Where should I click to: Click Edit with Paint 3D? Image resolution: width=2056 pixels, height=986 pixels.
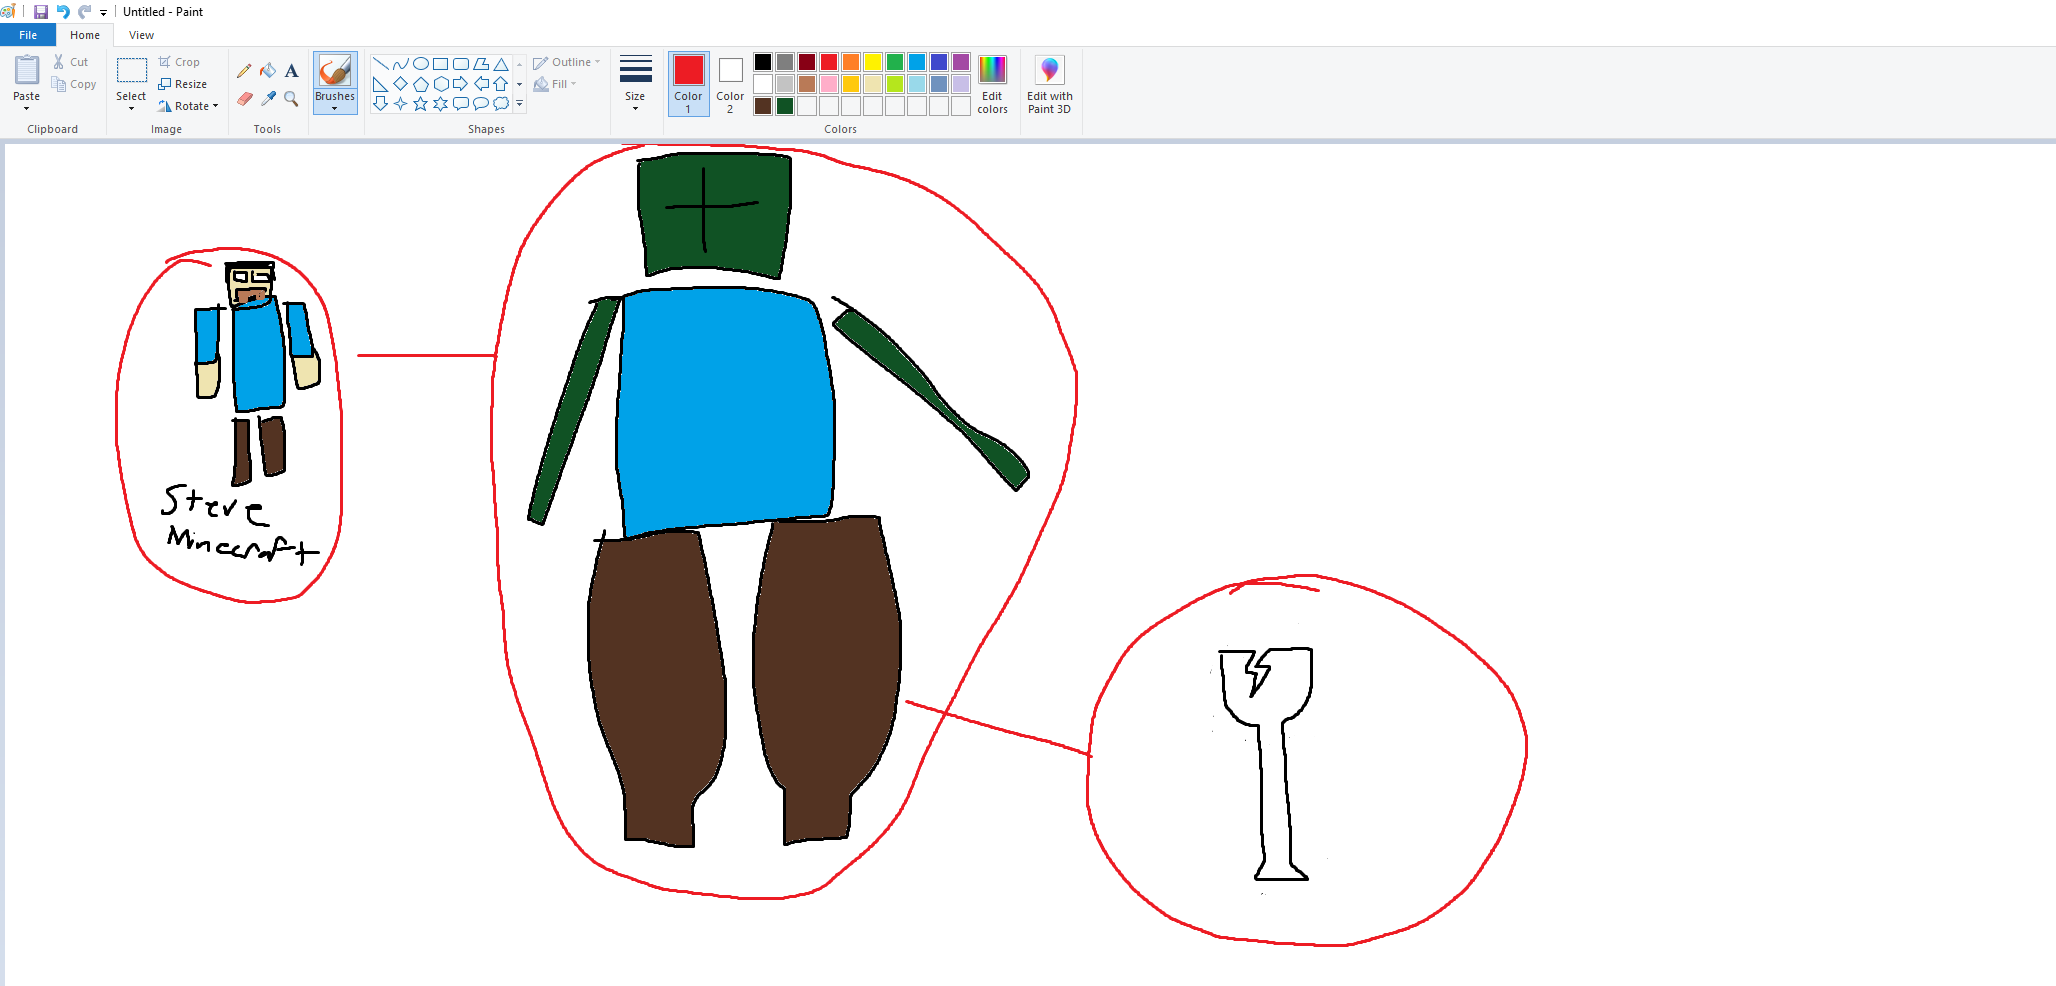tap(1049, 84)
